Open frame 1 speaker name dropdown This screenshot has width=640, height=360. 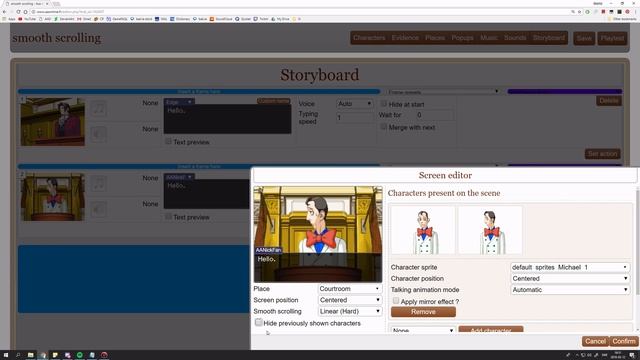click(x=179, y=102)
